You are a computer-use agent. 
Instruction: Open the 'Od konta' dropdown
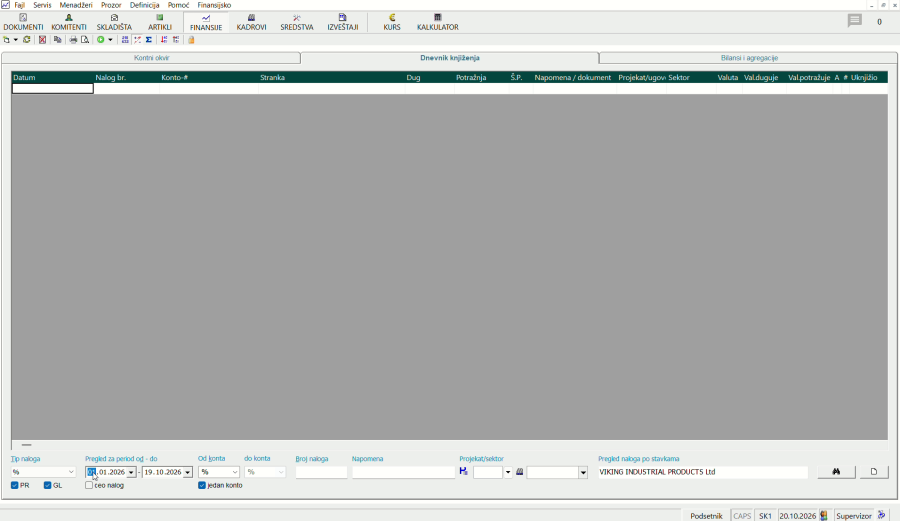(x=234, y=472)
